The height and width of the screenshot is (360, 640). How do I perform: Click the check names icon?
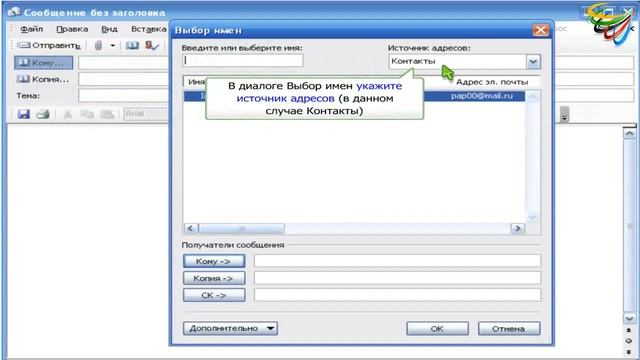click(152, 45)
